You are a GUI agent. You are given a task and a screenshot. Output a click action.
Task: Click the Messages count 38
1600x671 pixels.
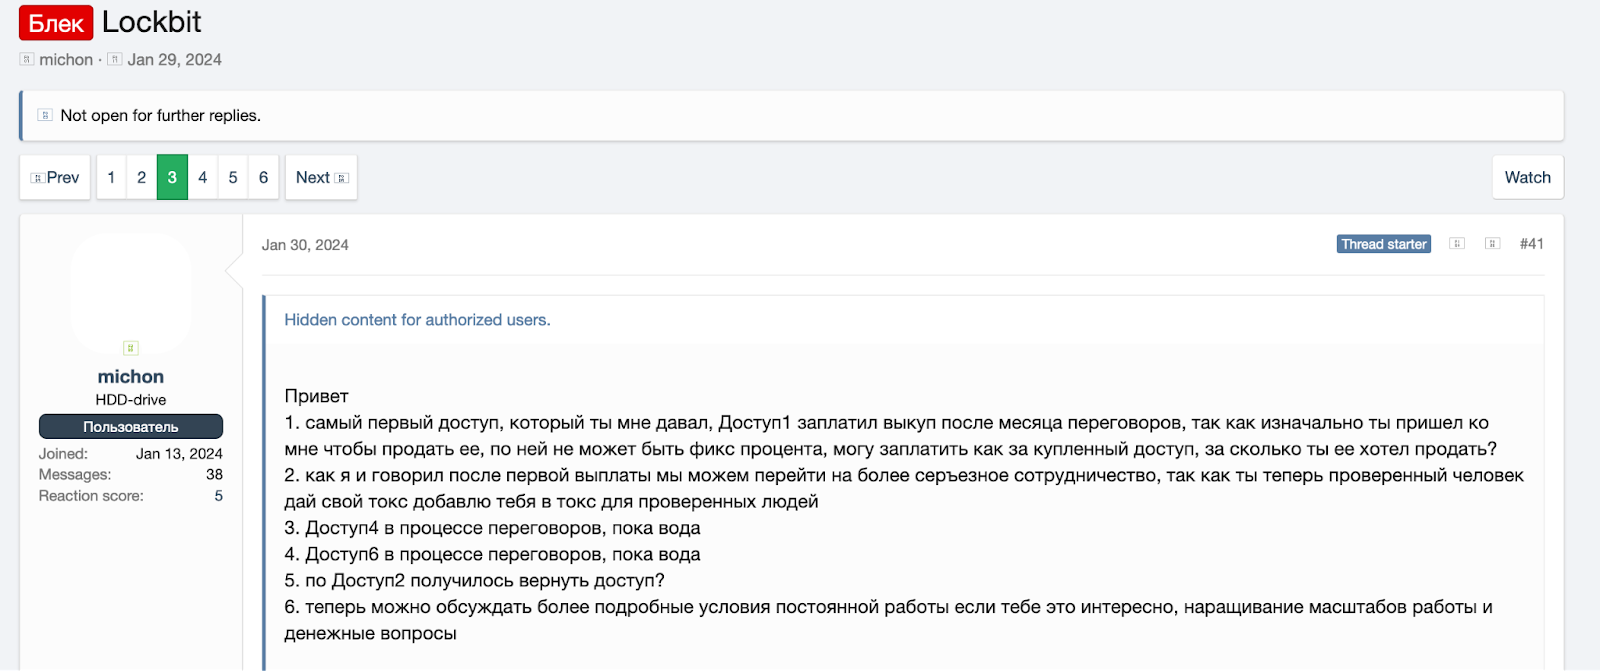pos(214,475)
